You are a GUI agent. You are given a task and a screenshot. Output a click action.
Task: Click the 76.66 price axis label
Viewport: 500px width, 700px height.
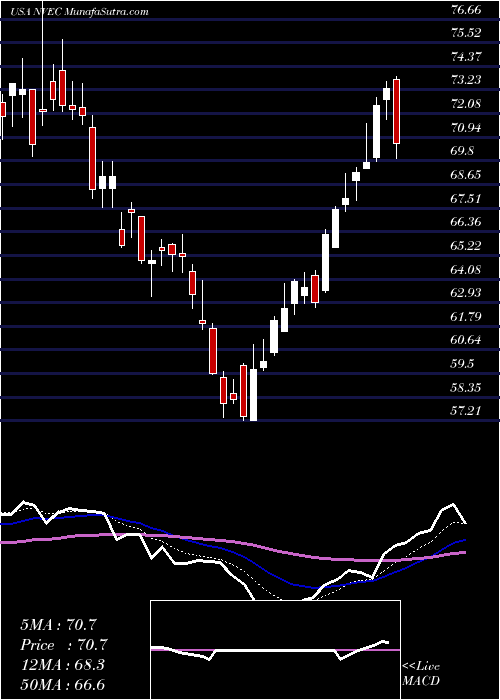tap(466, 9)
